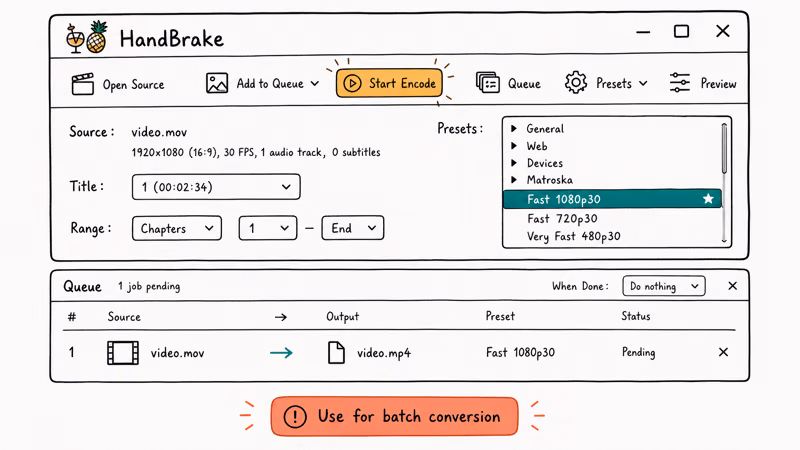Click the Presets gear icon

576,83
